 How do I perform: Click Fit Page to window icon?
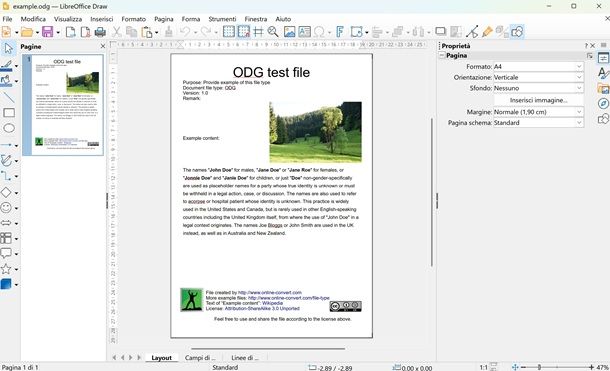(x=515, y=367)
